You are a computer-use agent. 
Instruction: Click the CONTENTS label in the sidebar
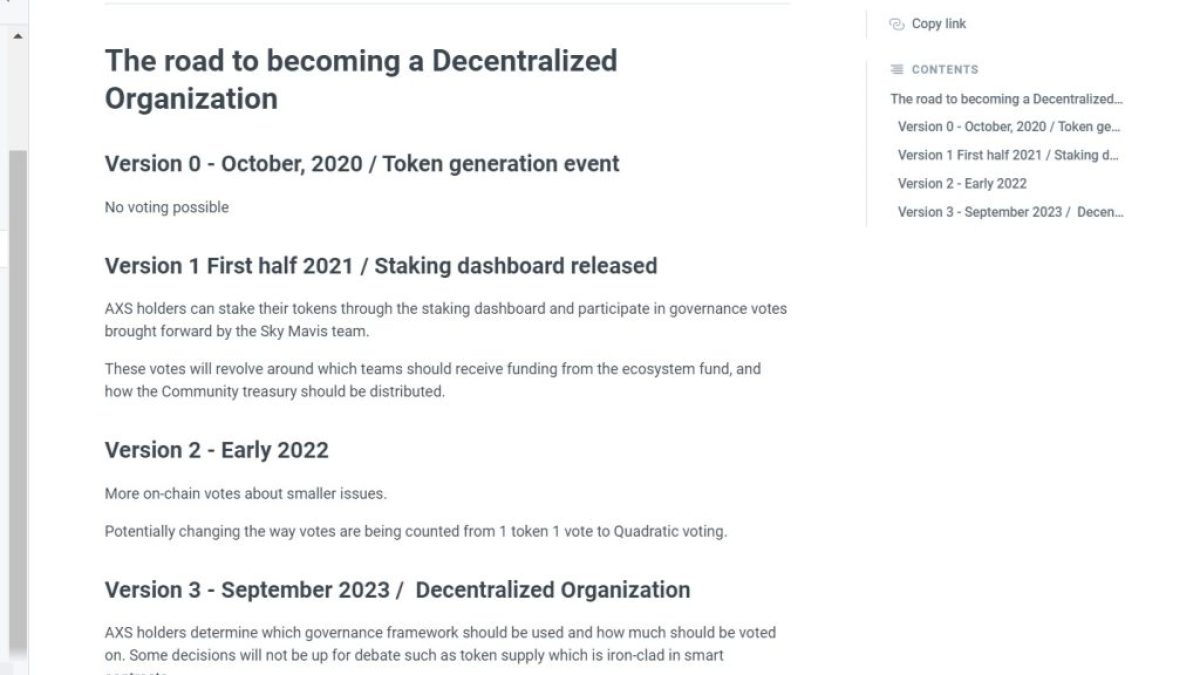point(945,70)
